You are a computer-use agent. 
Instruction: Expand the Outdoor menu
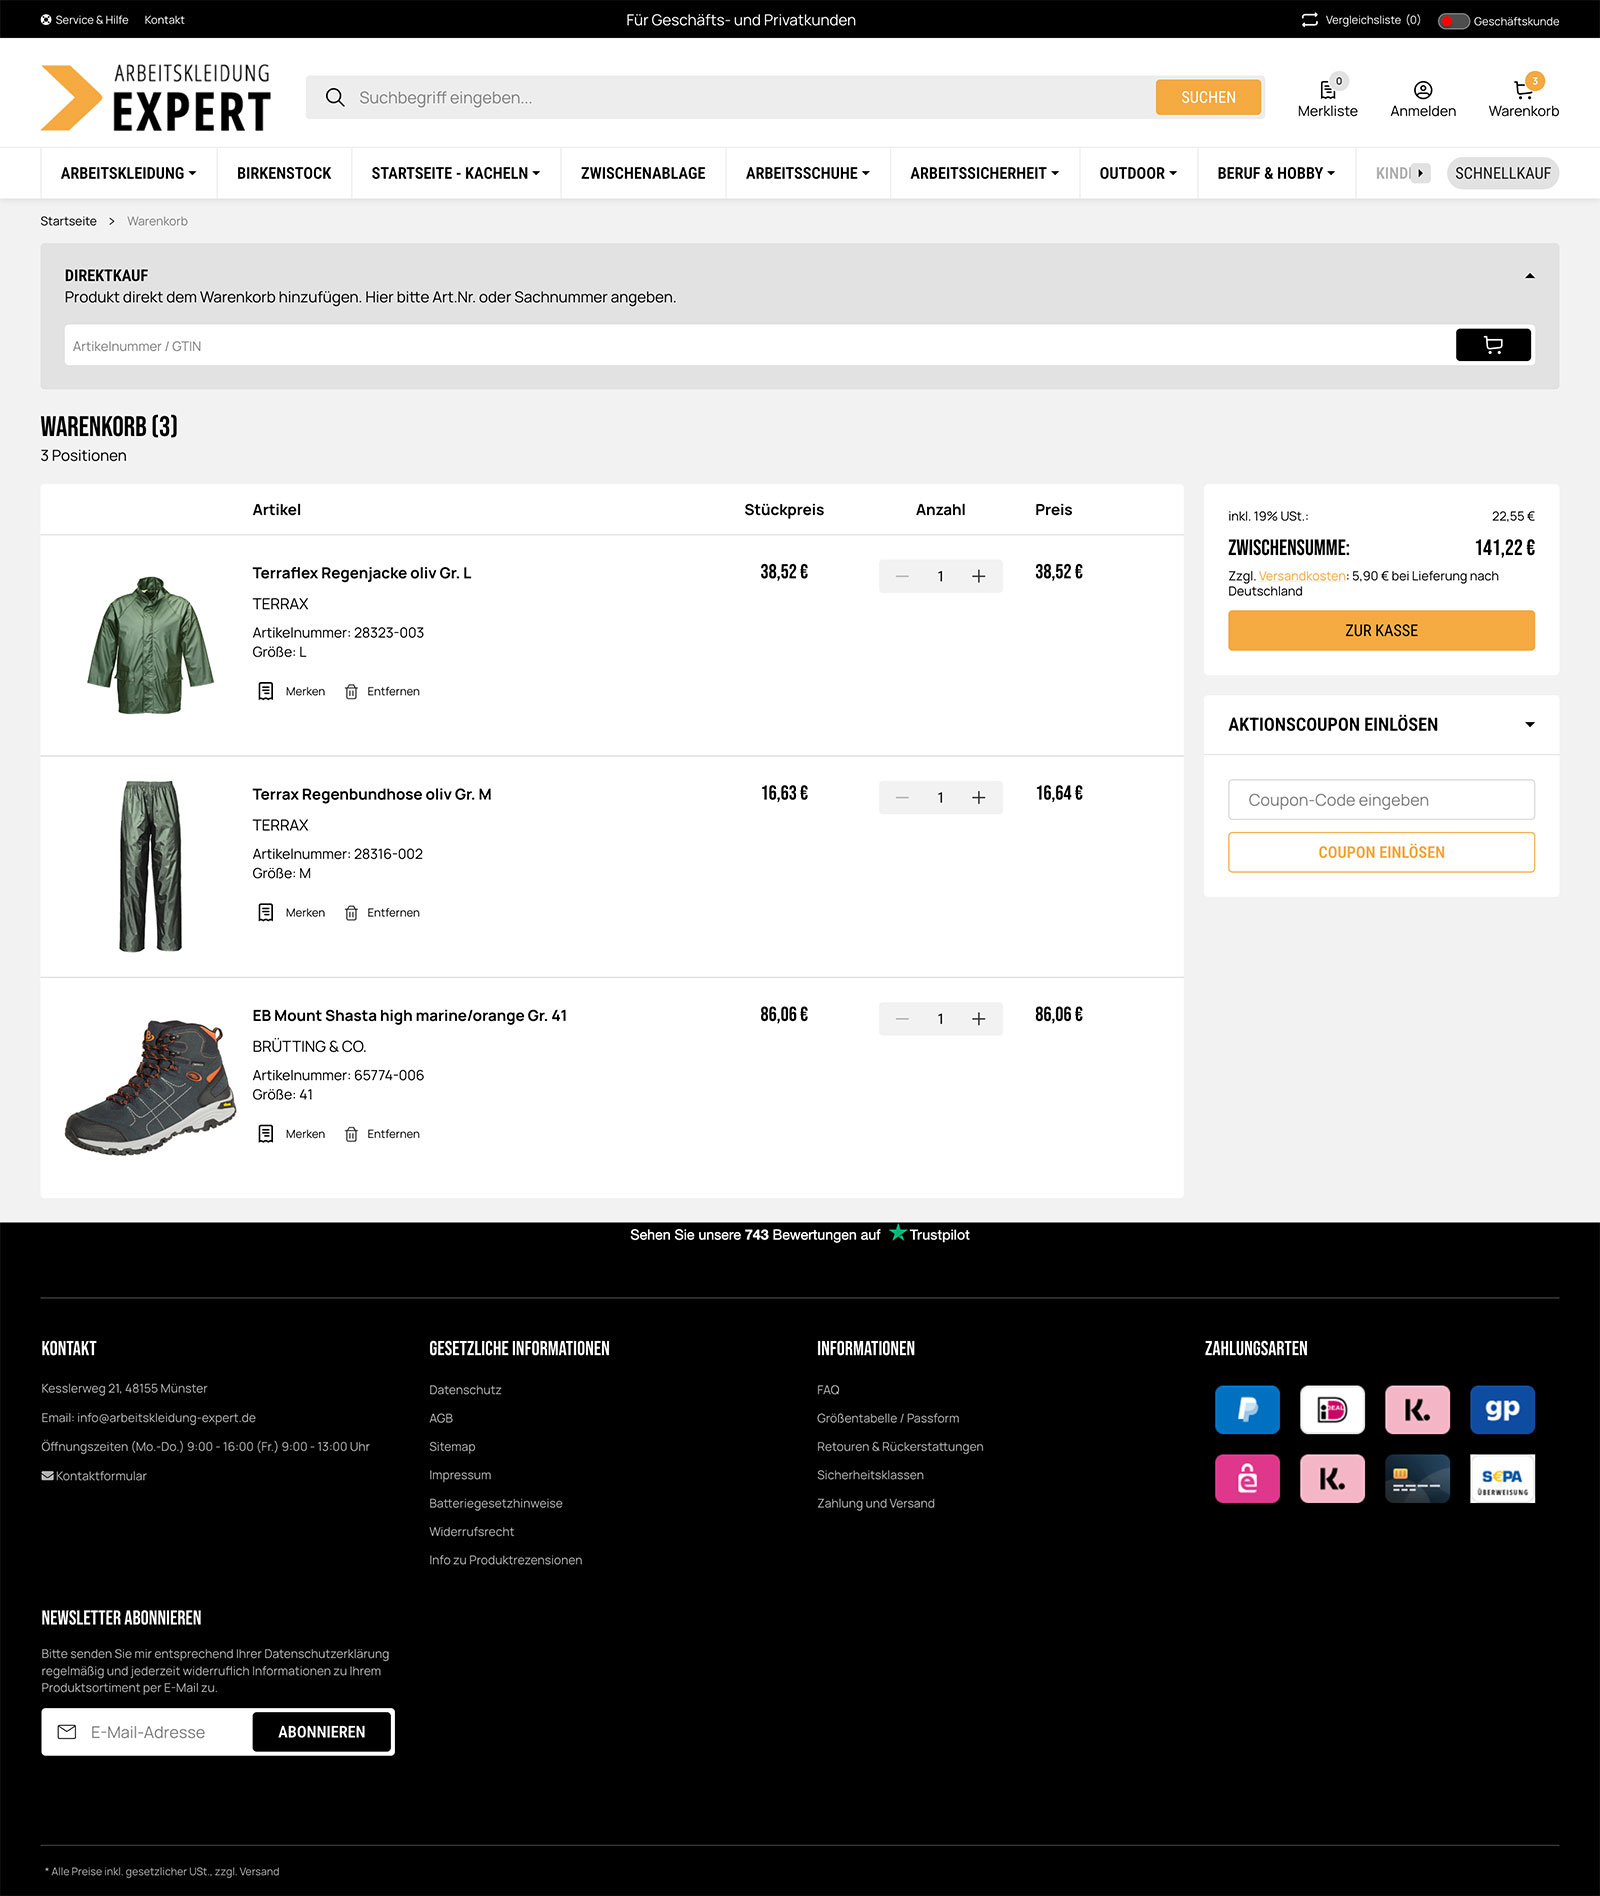(x=1138, y=173)
